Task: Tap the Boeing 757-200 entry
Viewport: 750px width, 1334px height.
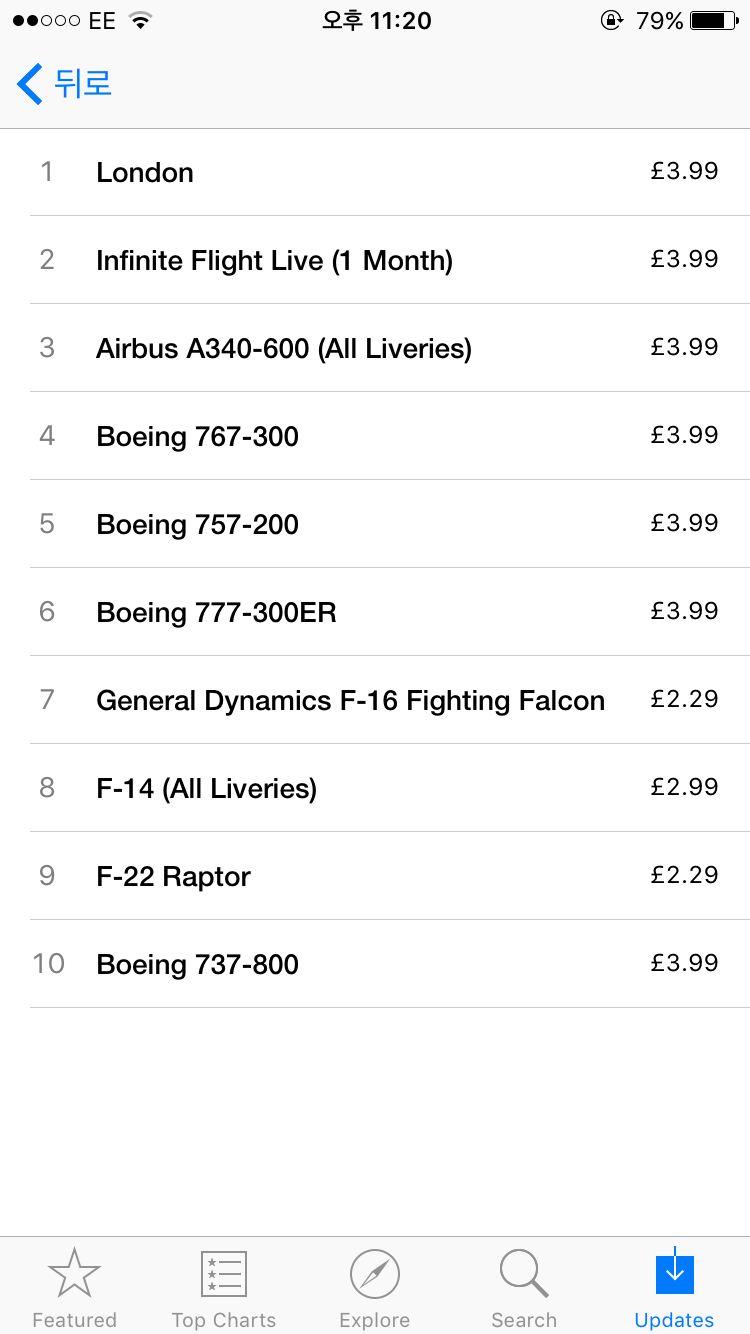Action: point(197,525)
